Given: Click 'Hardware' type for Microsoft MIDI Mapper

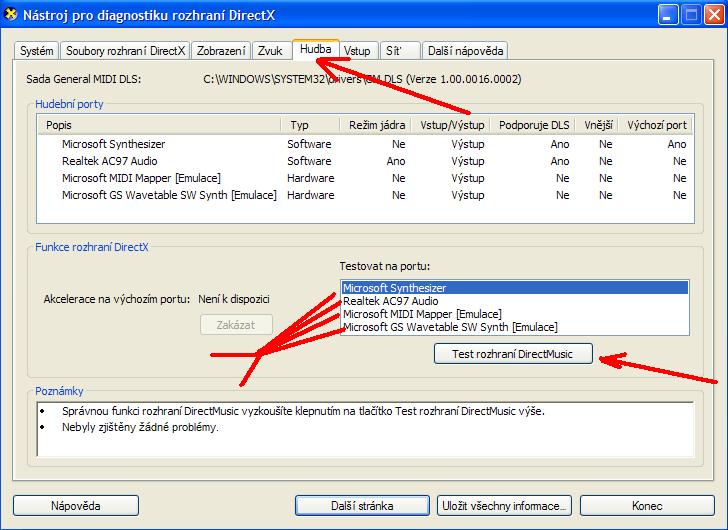Looking at the screenshot, I should click(x=311, y=178).
